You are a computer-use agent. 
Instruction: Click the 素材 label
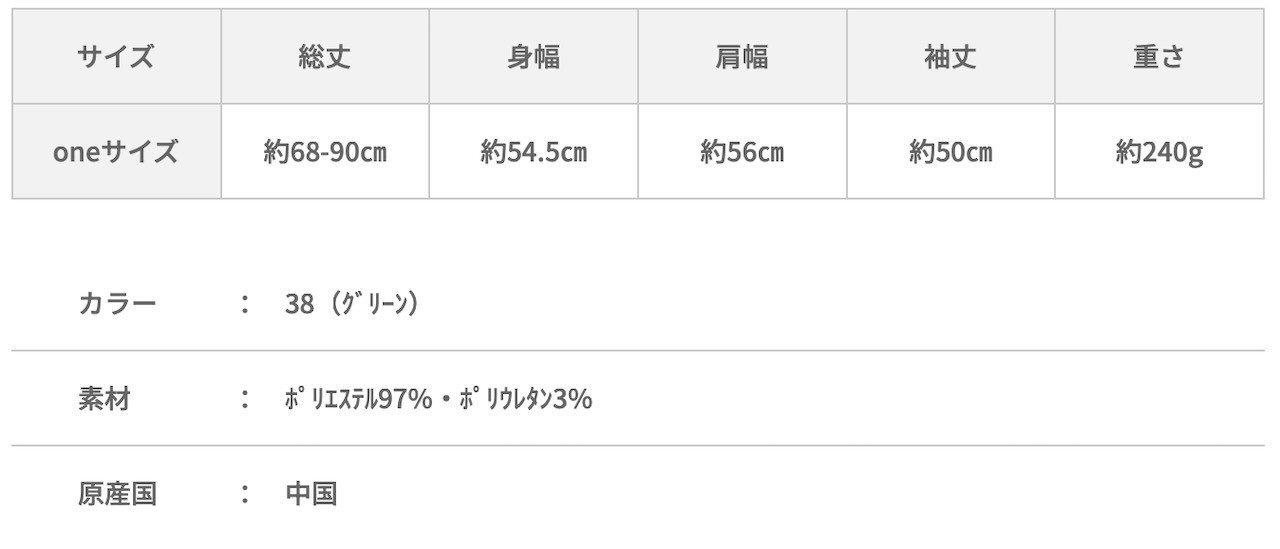[104, 399]
